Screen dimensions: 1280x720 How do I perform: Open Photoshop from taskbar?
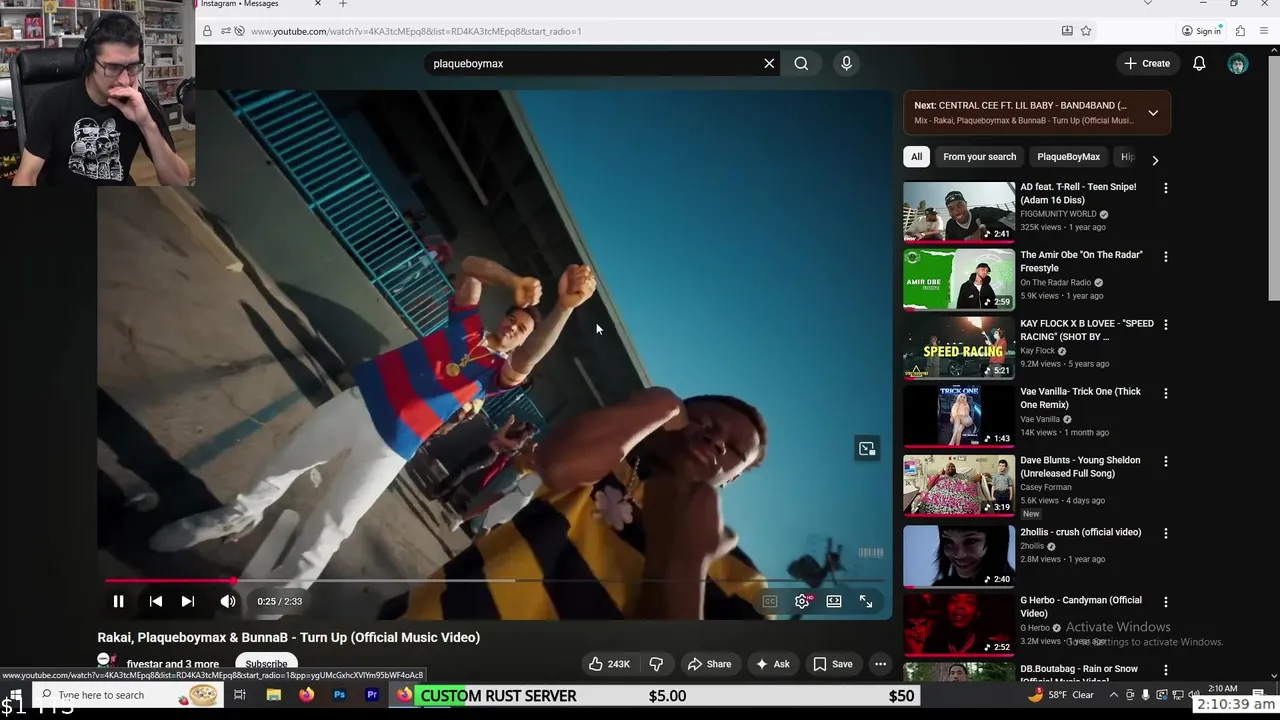tap(339, 695)
